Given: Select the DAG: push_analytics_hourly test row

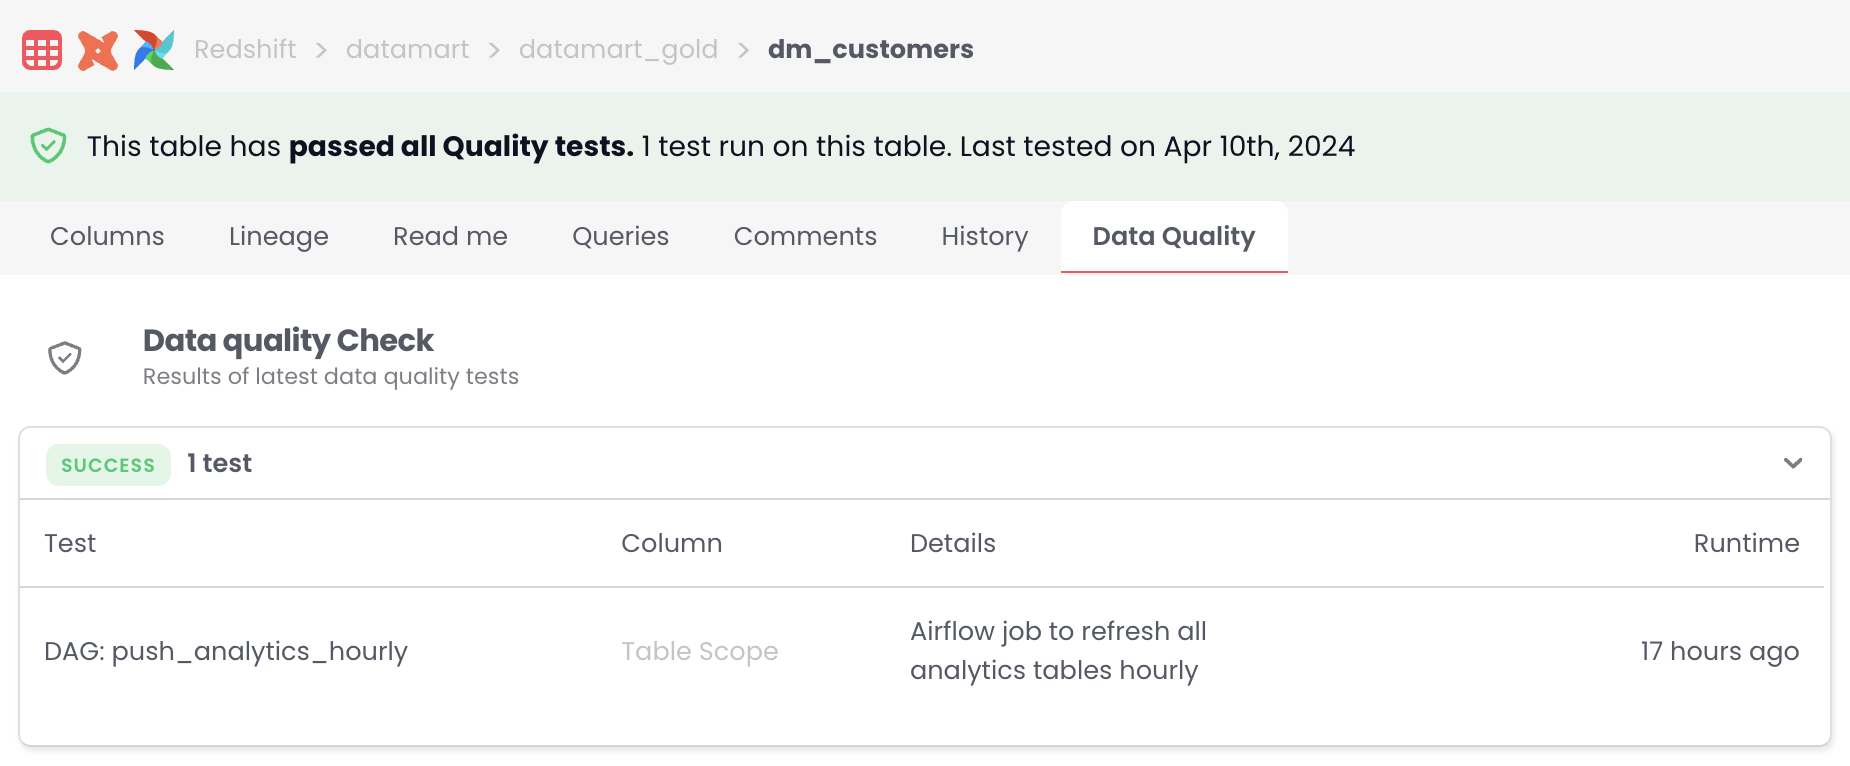Looking at the screenshot, I should (x=226, y=652).
